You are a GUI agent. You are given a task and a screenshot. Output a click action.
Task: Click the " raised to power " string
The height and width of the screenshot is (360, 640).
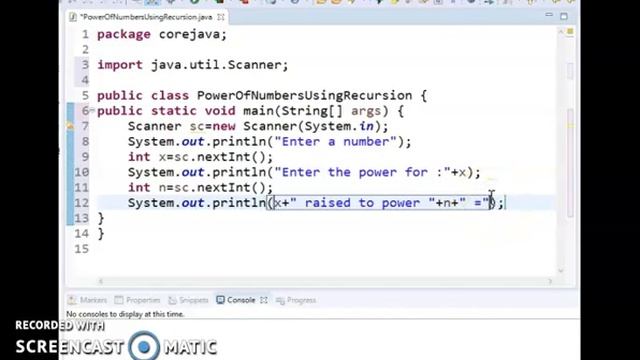point(362,203)
